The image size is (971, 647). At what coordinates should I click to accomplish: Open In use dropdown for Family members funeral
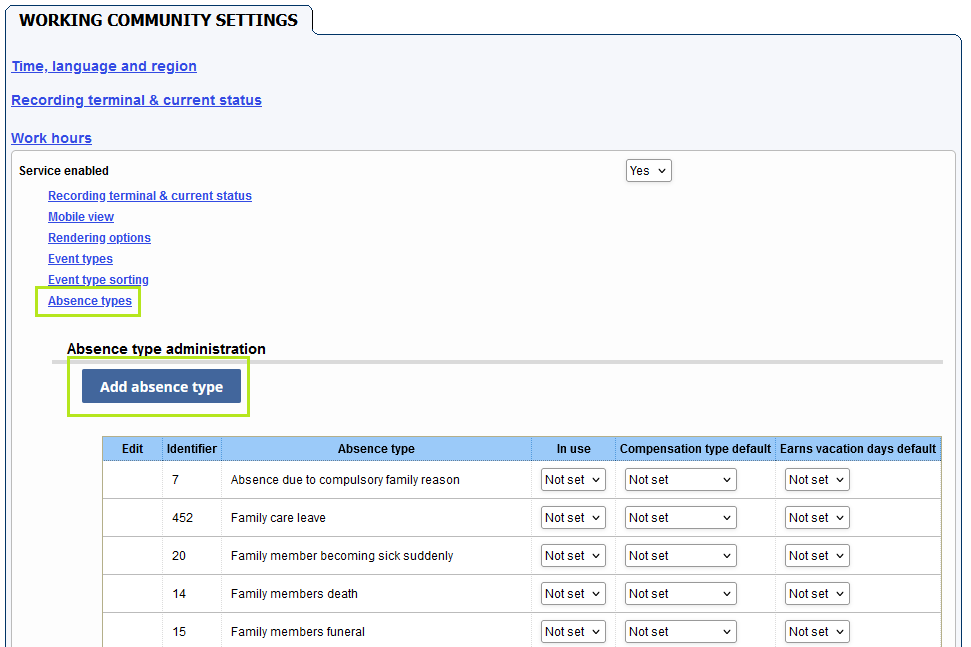coord(573,632)
